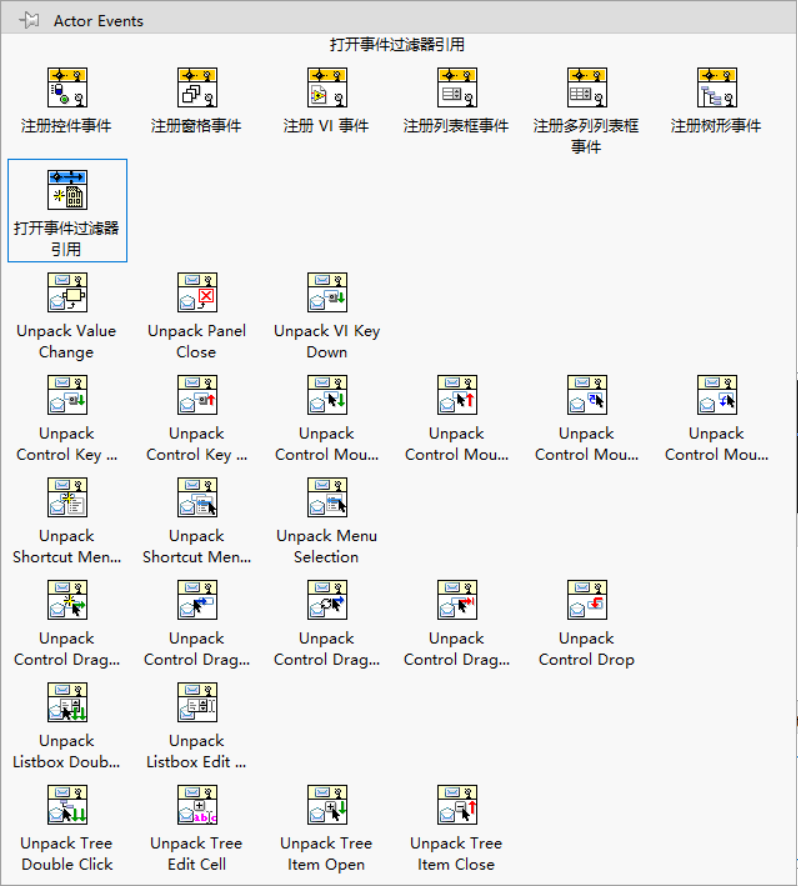
Task: Select the 注册控件事件 VI icon
Action: tap(67, 88)
